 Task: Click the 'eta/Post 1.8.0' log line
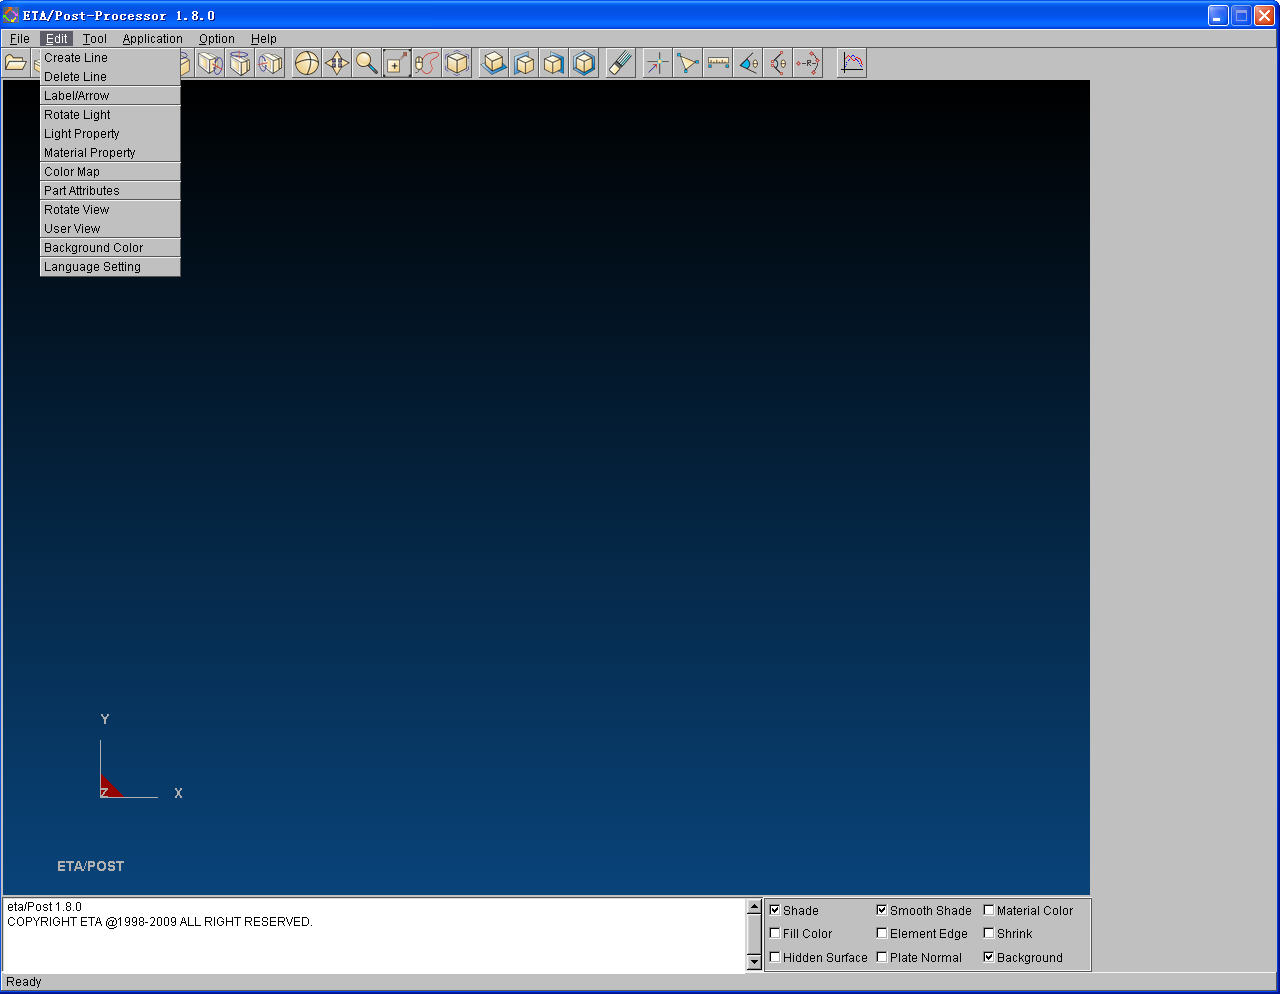(x=44, y=907)
